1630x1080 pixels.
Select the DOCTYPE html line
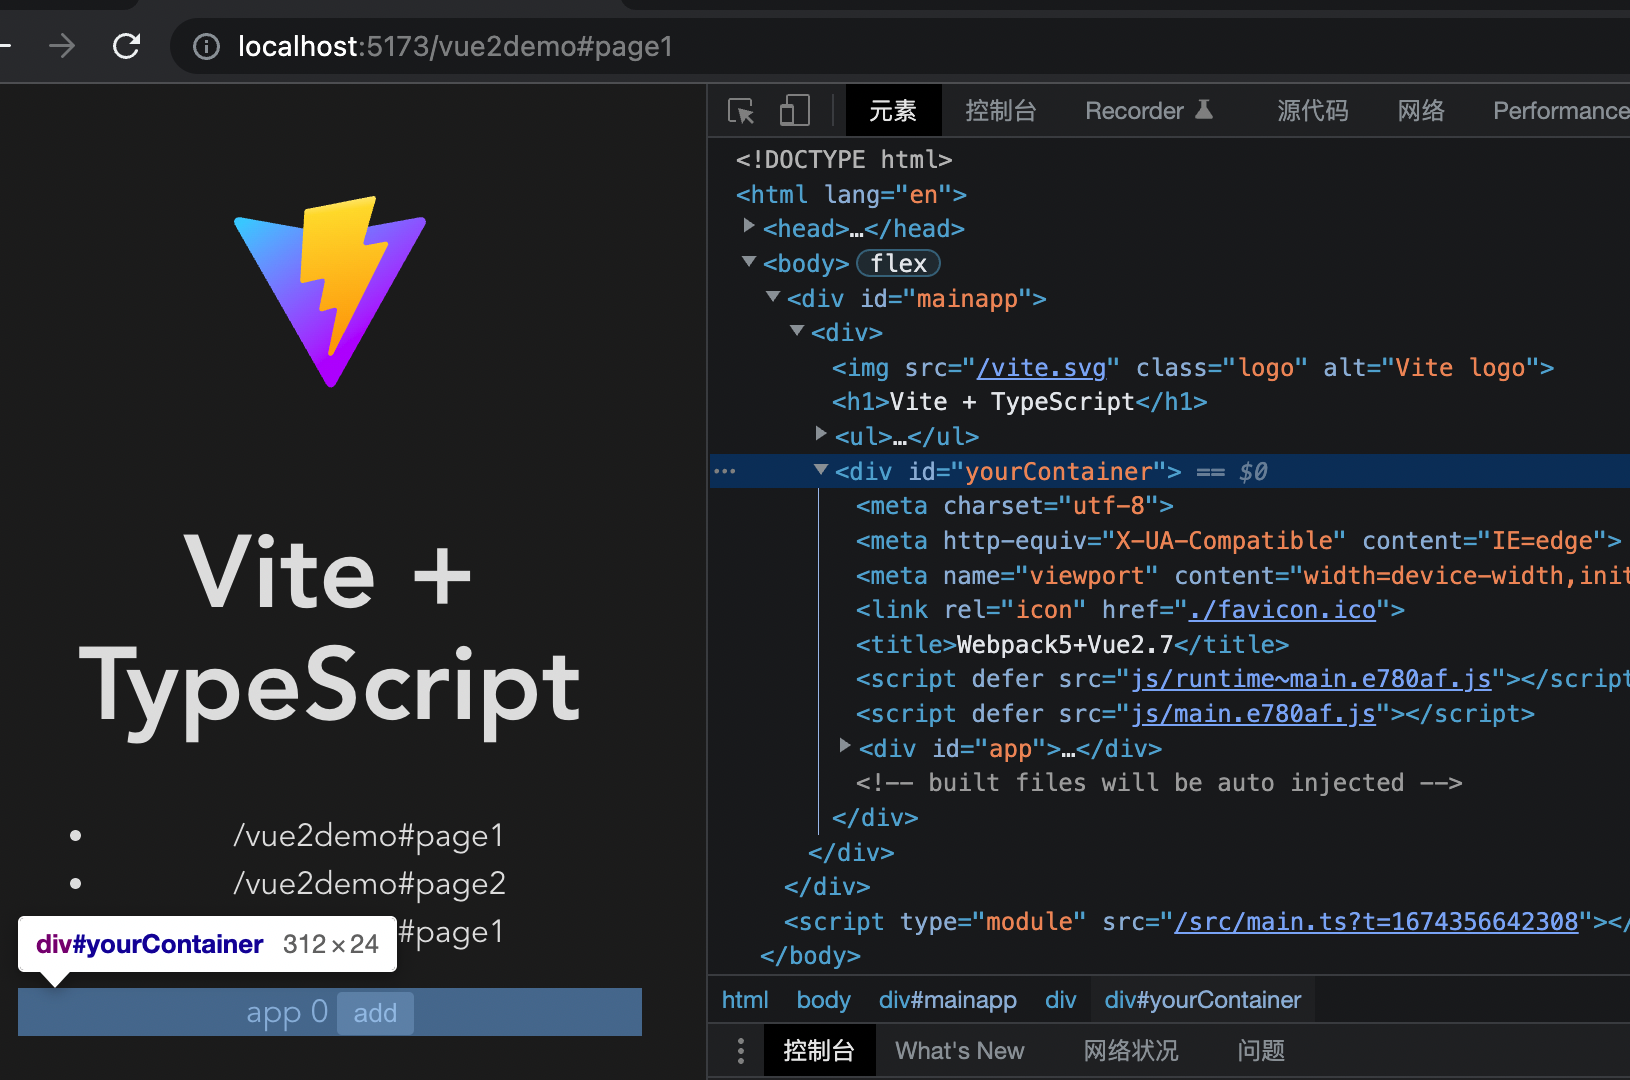(844, 160)
